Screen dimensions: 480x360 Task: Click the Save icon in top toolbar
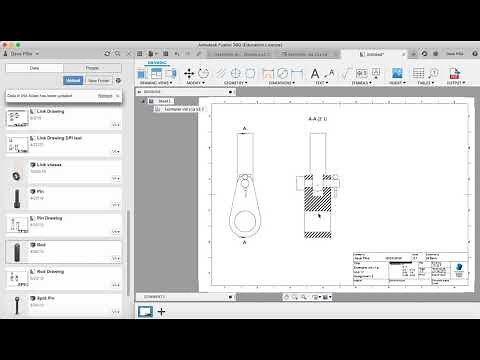pos(166,54)
